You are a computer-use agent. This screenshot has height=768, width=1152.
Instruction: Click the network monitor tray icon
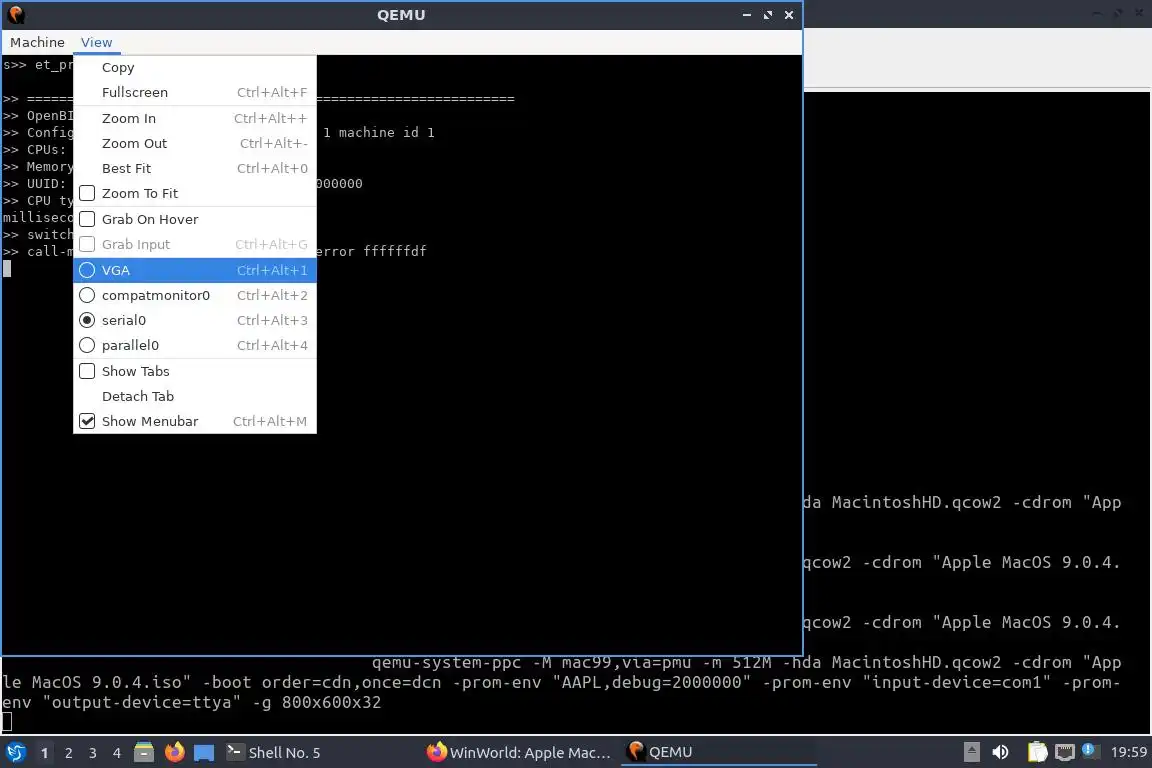click(x=1065, y=753)
